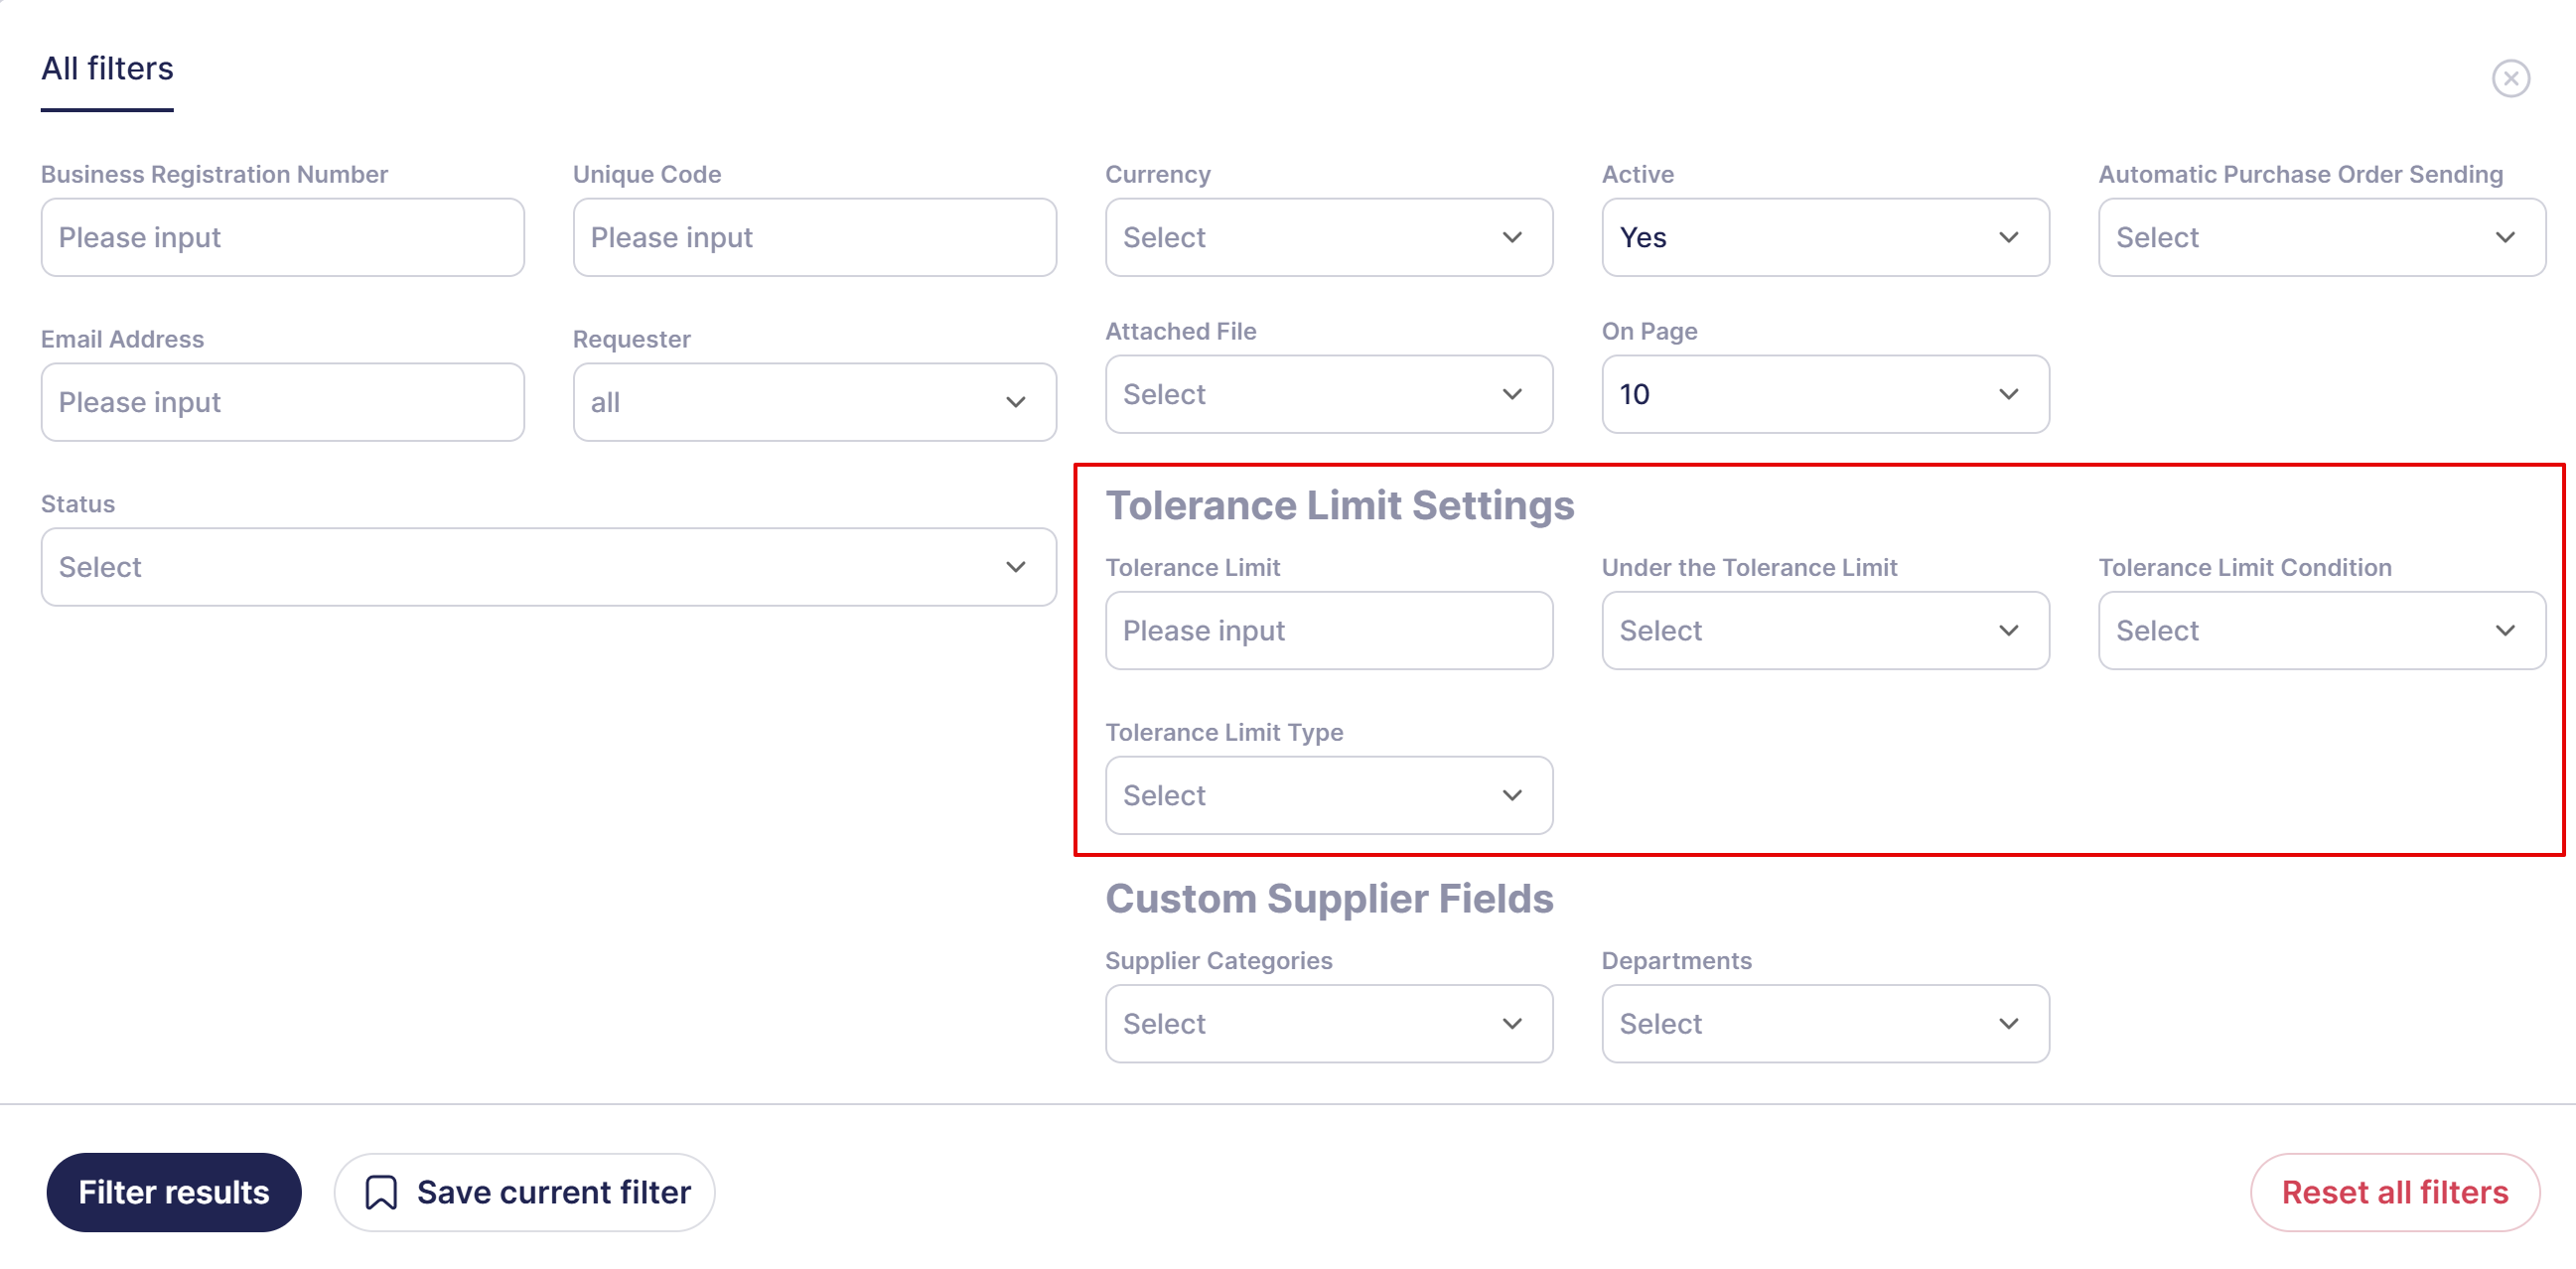This screenshot has height=1269, width=2576.
Task: Open the Status dropdown
Action: click(x=548, y=567)
